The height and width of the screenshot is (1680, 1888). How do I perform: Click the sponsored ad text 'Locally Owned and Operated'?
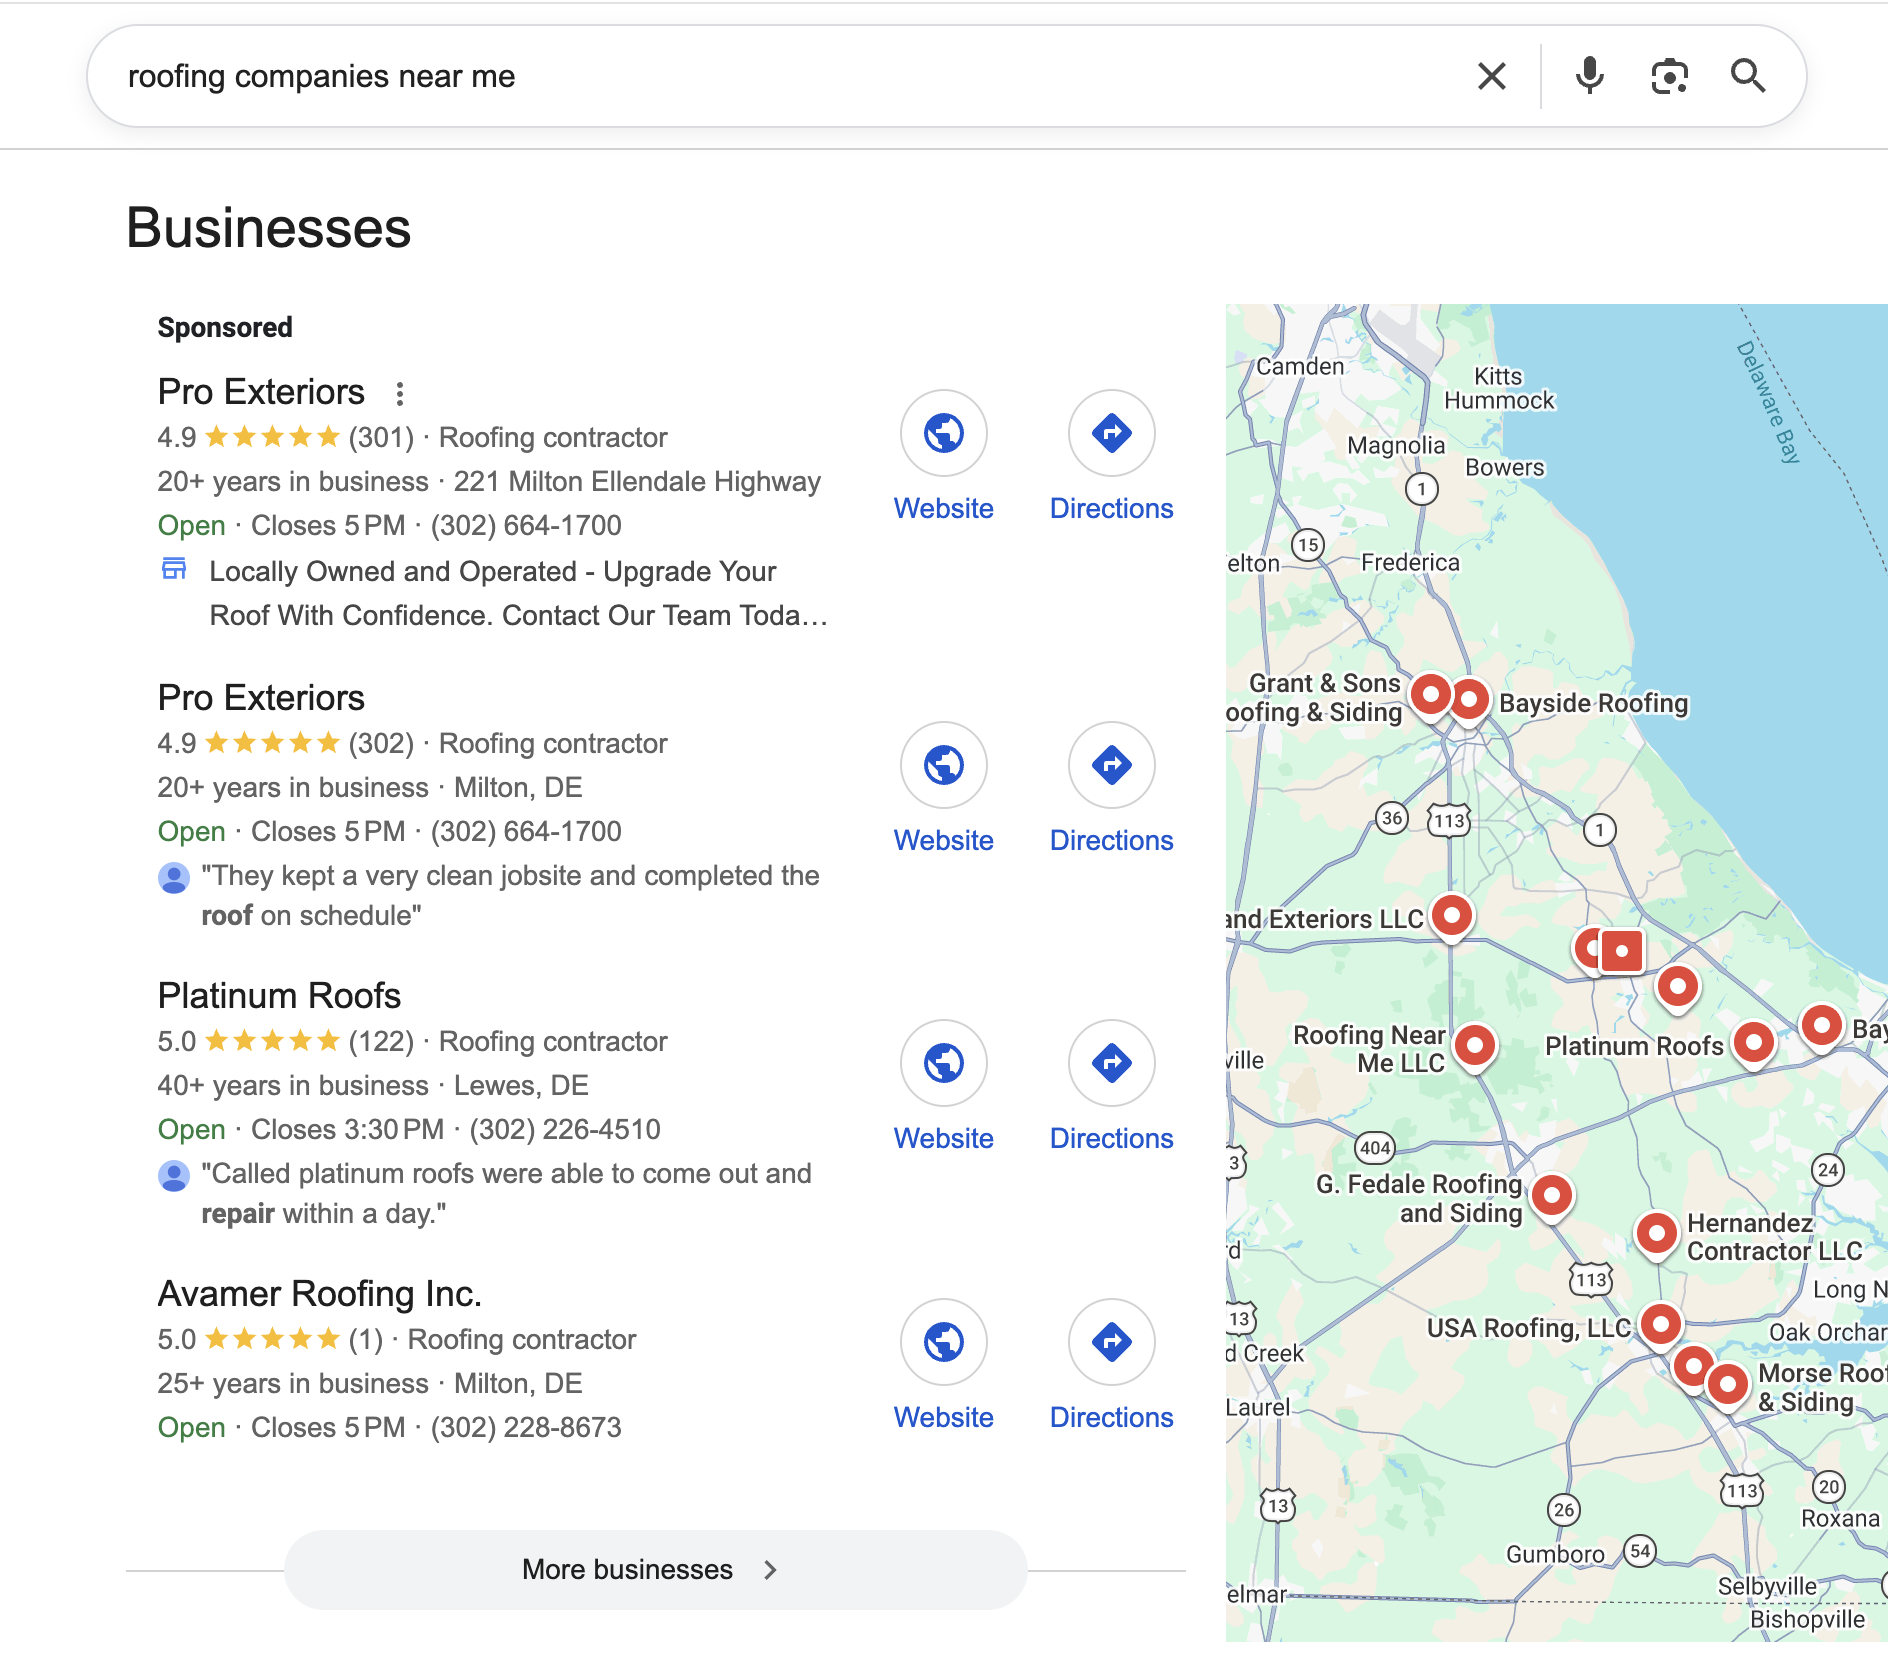393,571
